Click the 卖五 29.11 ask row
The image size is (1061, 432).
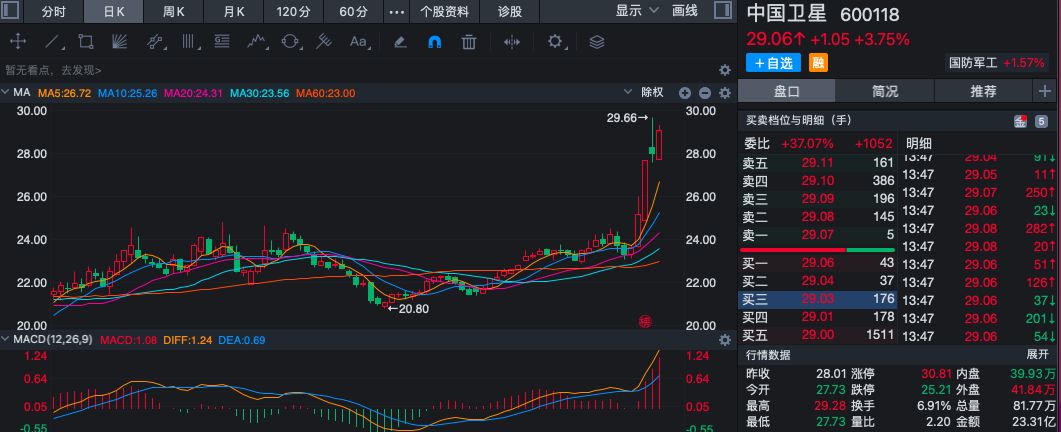(818, 163)
